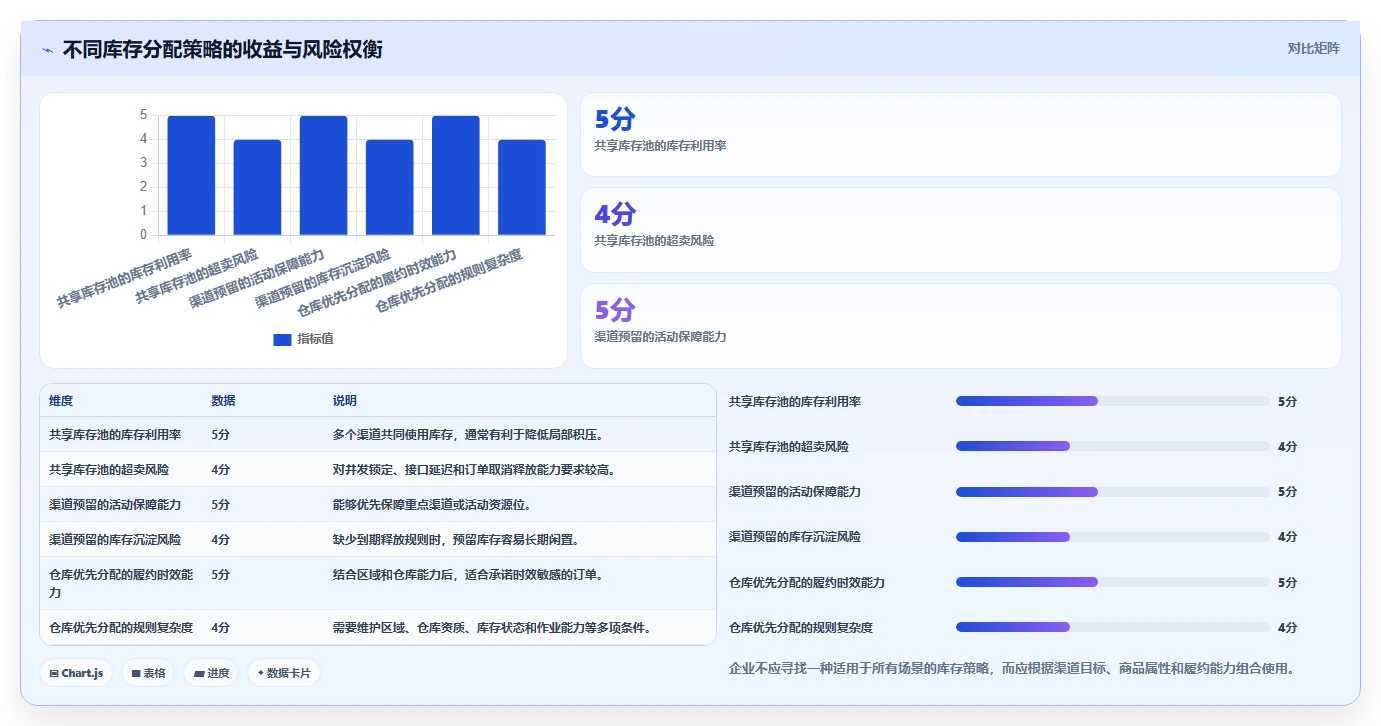Click the 渠道预留的库存沉淀风险 chart bar

click(x=389, y=187)
